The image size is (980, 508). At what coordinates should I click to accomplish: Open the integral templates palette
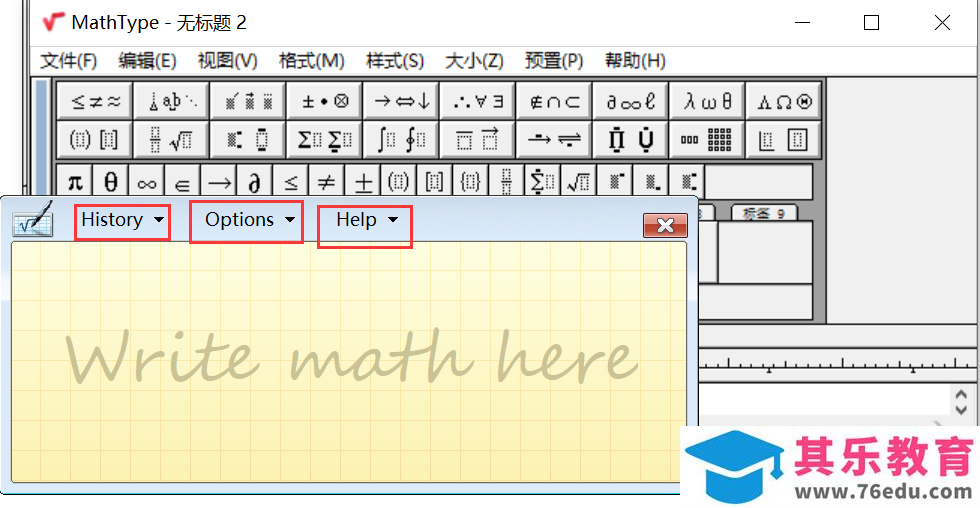[401, 139]
